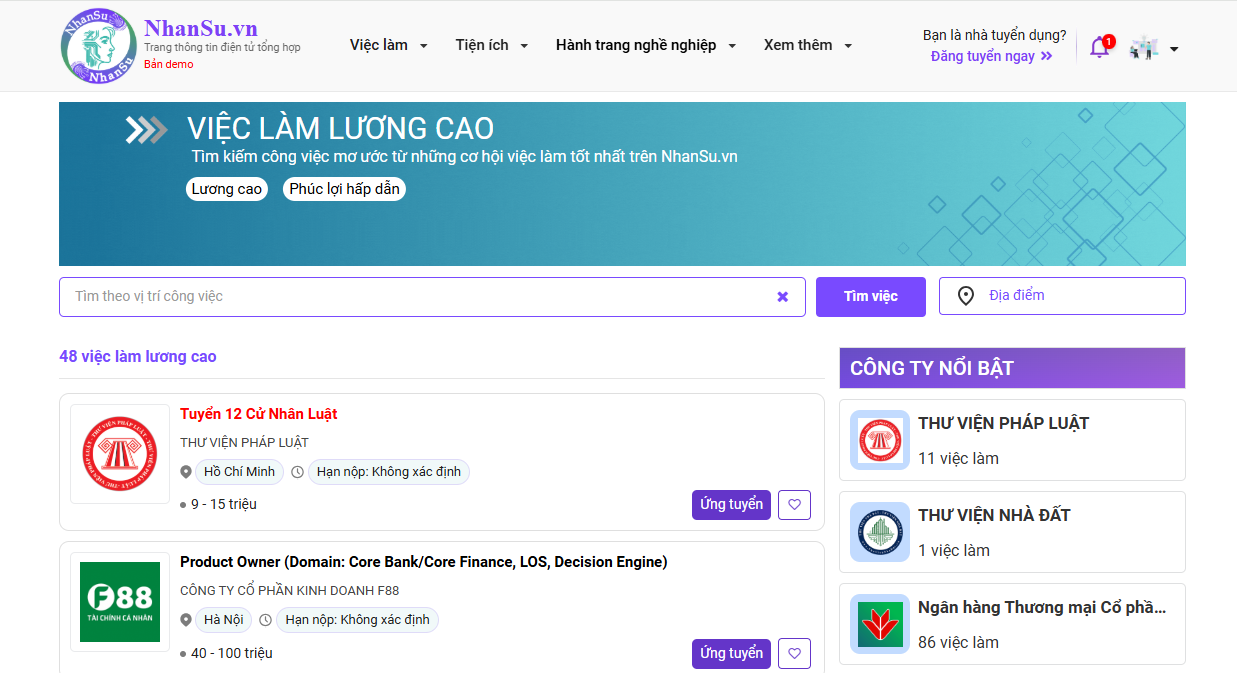This screenshot has width=1237, height=673.
Task: Click the Đăng tuyển ngay link
Action: [x=991, y=56]
